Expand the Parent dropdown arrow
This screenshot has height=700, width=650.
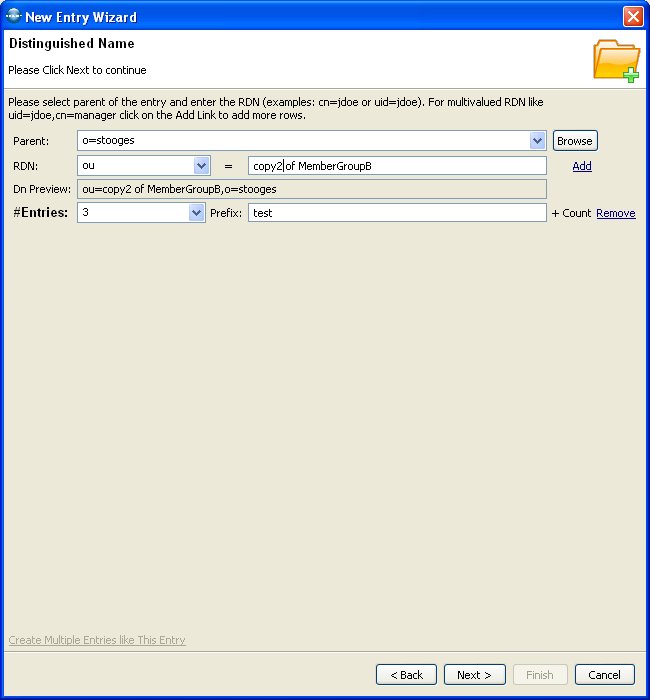click(538, 141)
